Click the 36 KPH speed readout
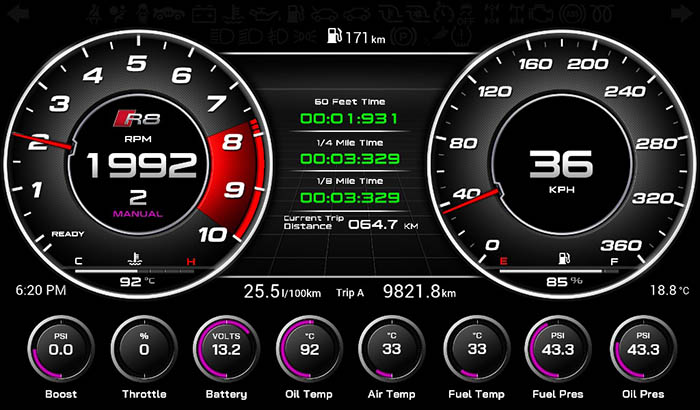The width and height of the screenshot is (700, 410). (561, 164)
